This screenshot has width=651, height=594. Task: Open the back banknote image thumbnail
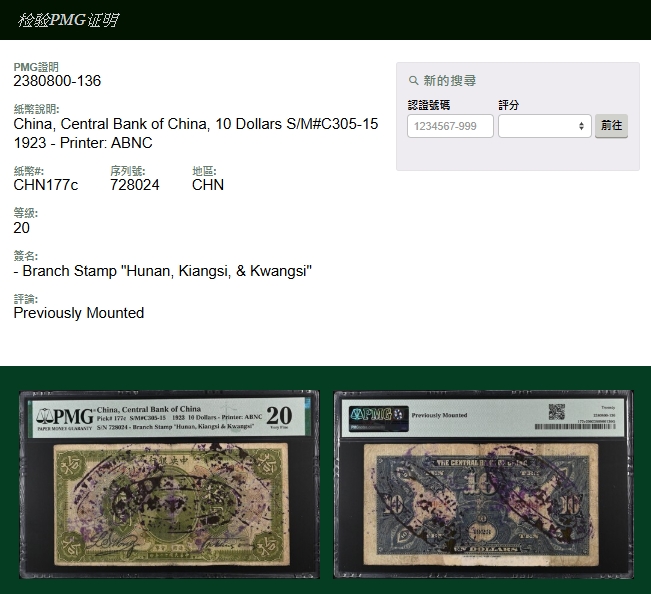(x=481, y=484)
